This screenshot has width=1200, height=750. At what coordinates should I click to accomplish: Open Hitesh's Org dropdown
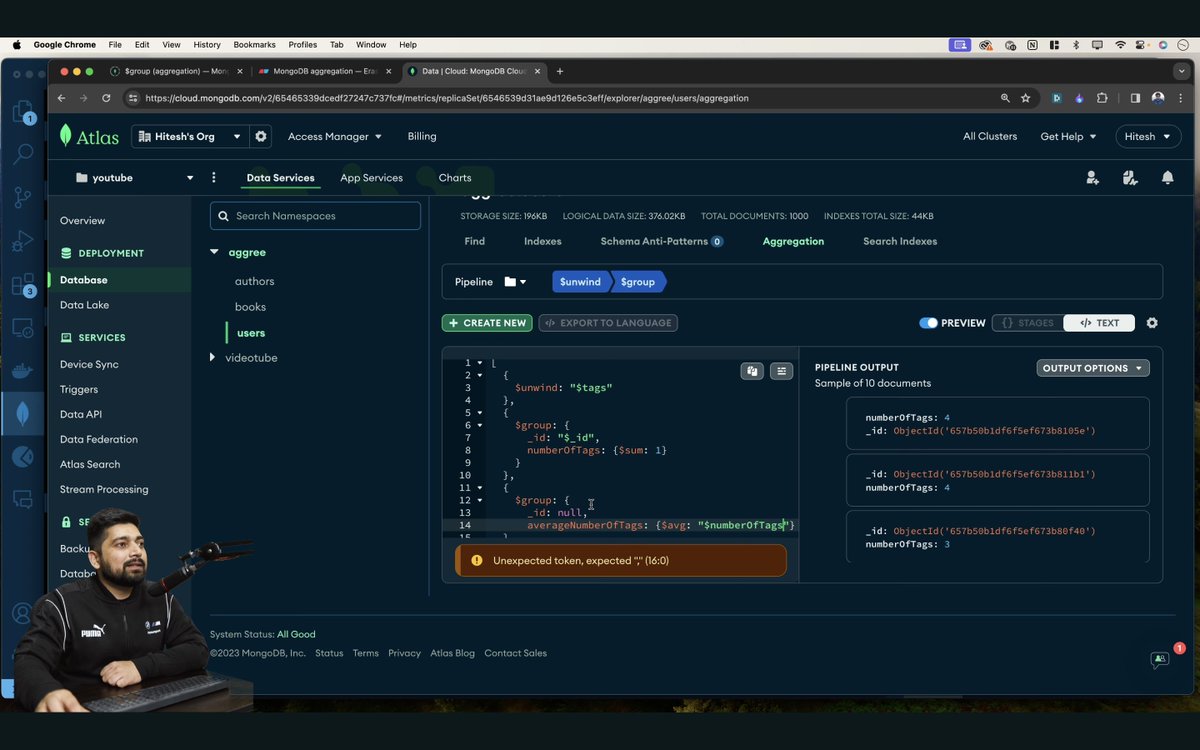click(x=189, y=136)
